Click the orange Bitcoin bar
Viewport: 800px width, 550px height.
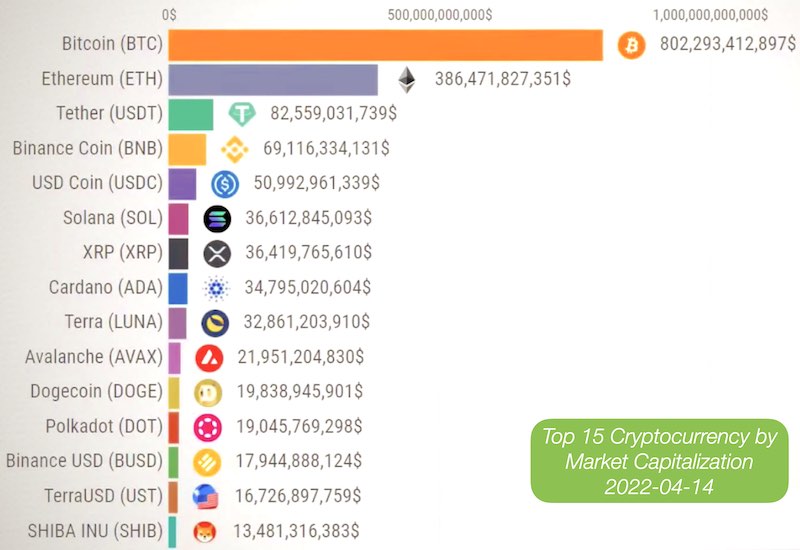pyautogui.click(x=386, y=45)
